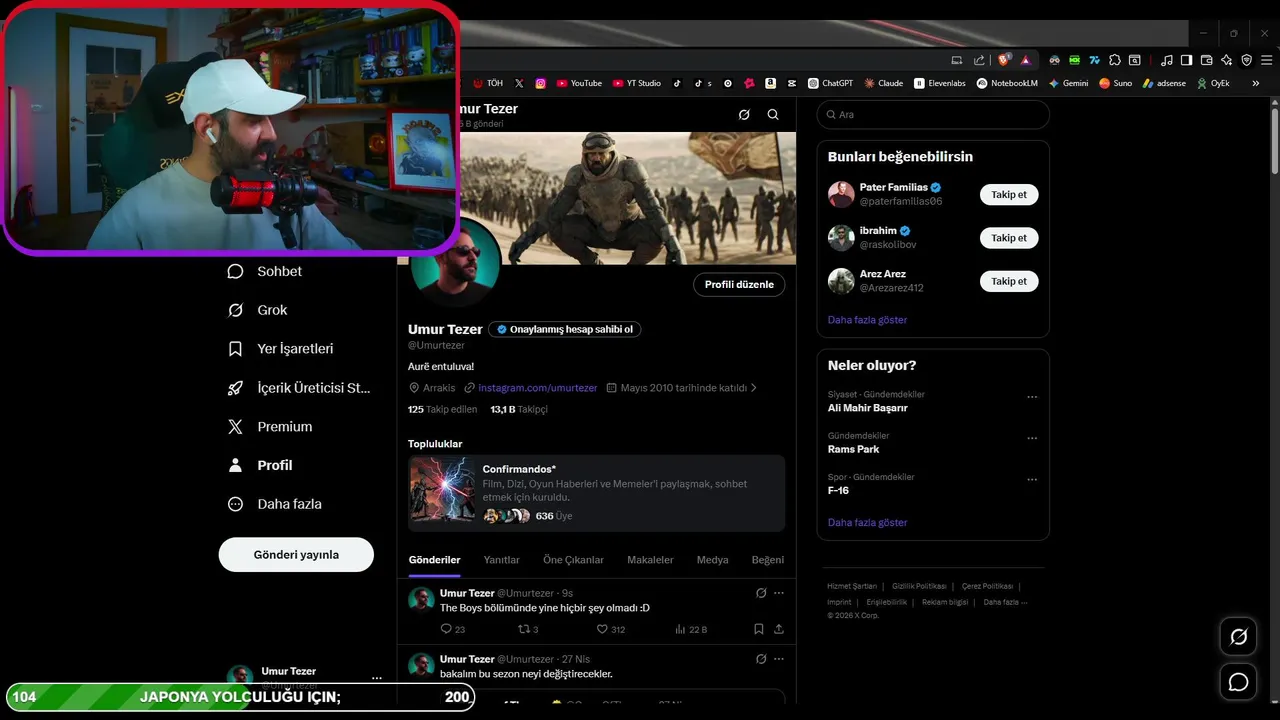Follow Arez Arez with Takip et
1280x720 pixels.
click(x=1009, y=281)
